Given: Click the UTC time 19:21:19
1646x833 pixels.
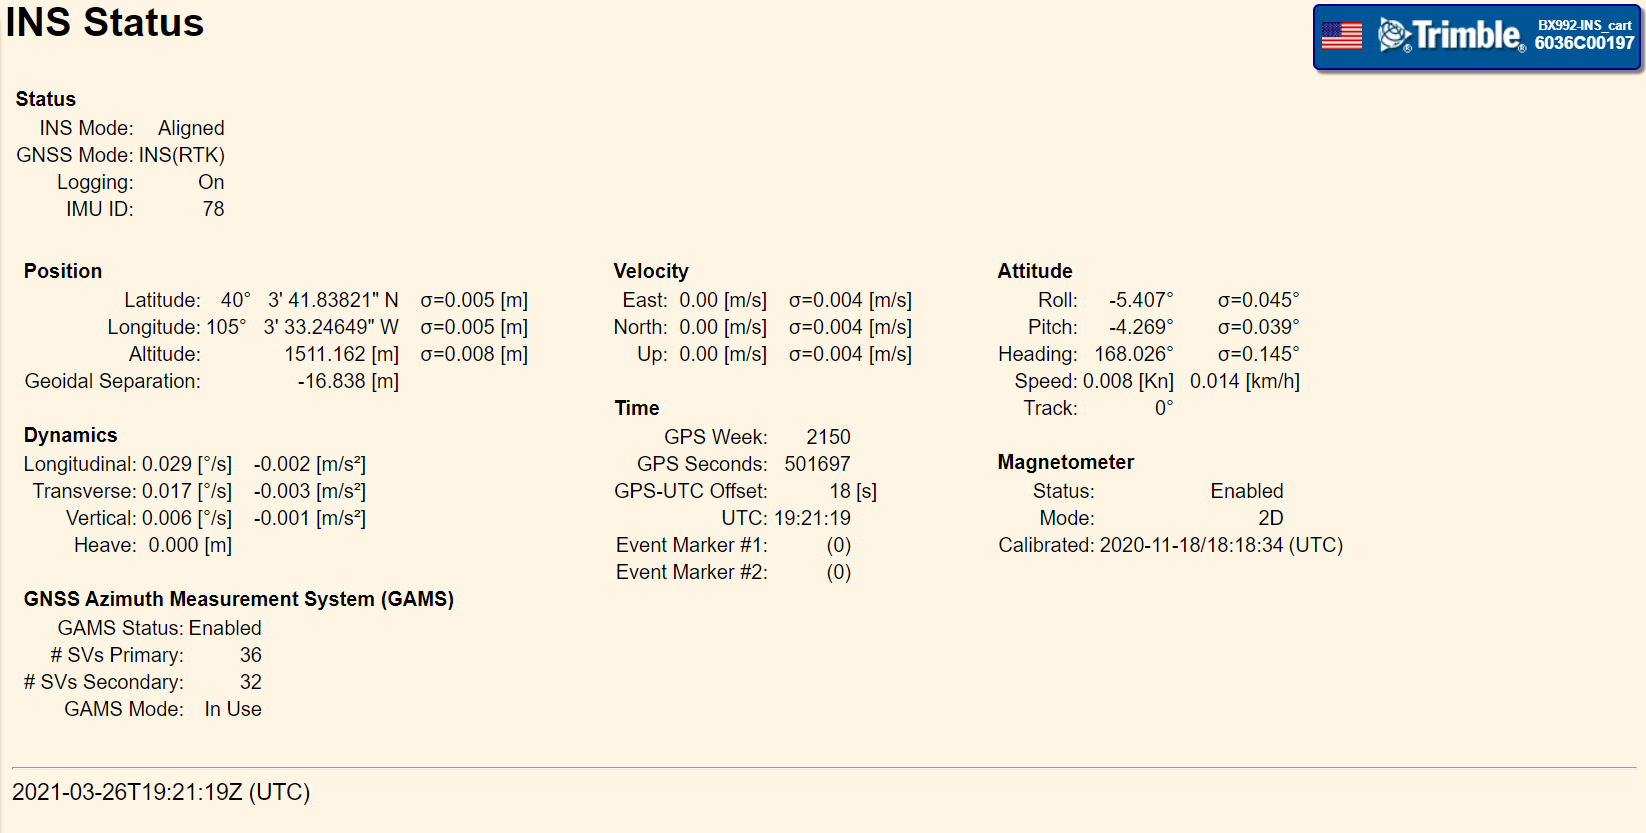Looking at the screenshot, I should (812, 518).
